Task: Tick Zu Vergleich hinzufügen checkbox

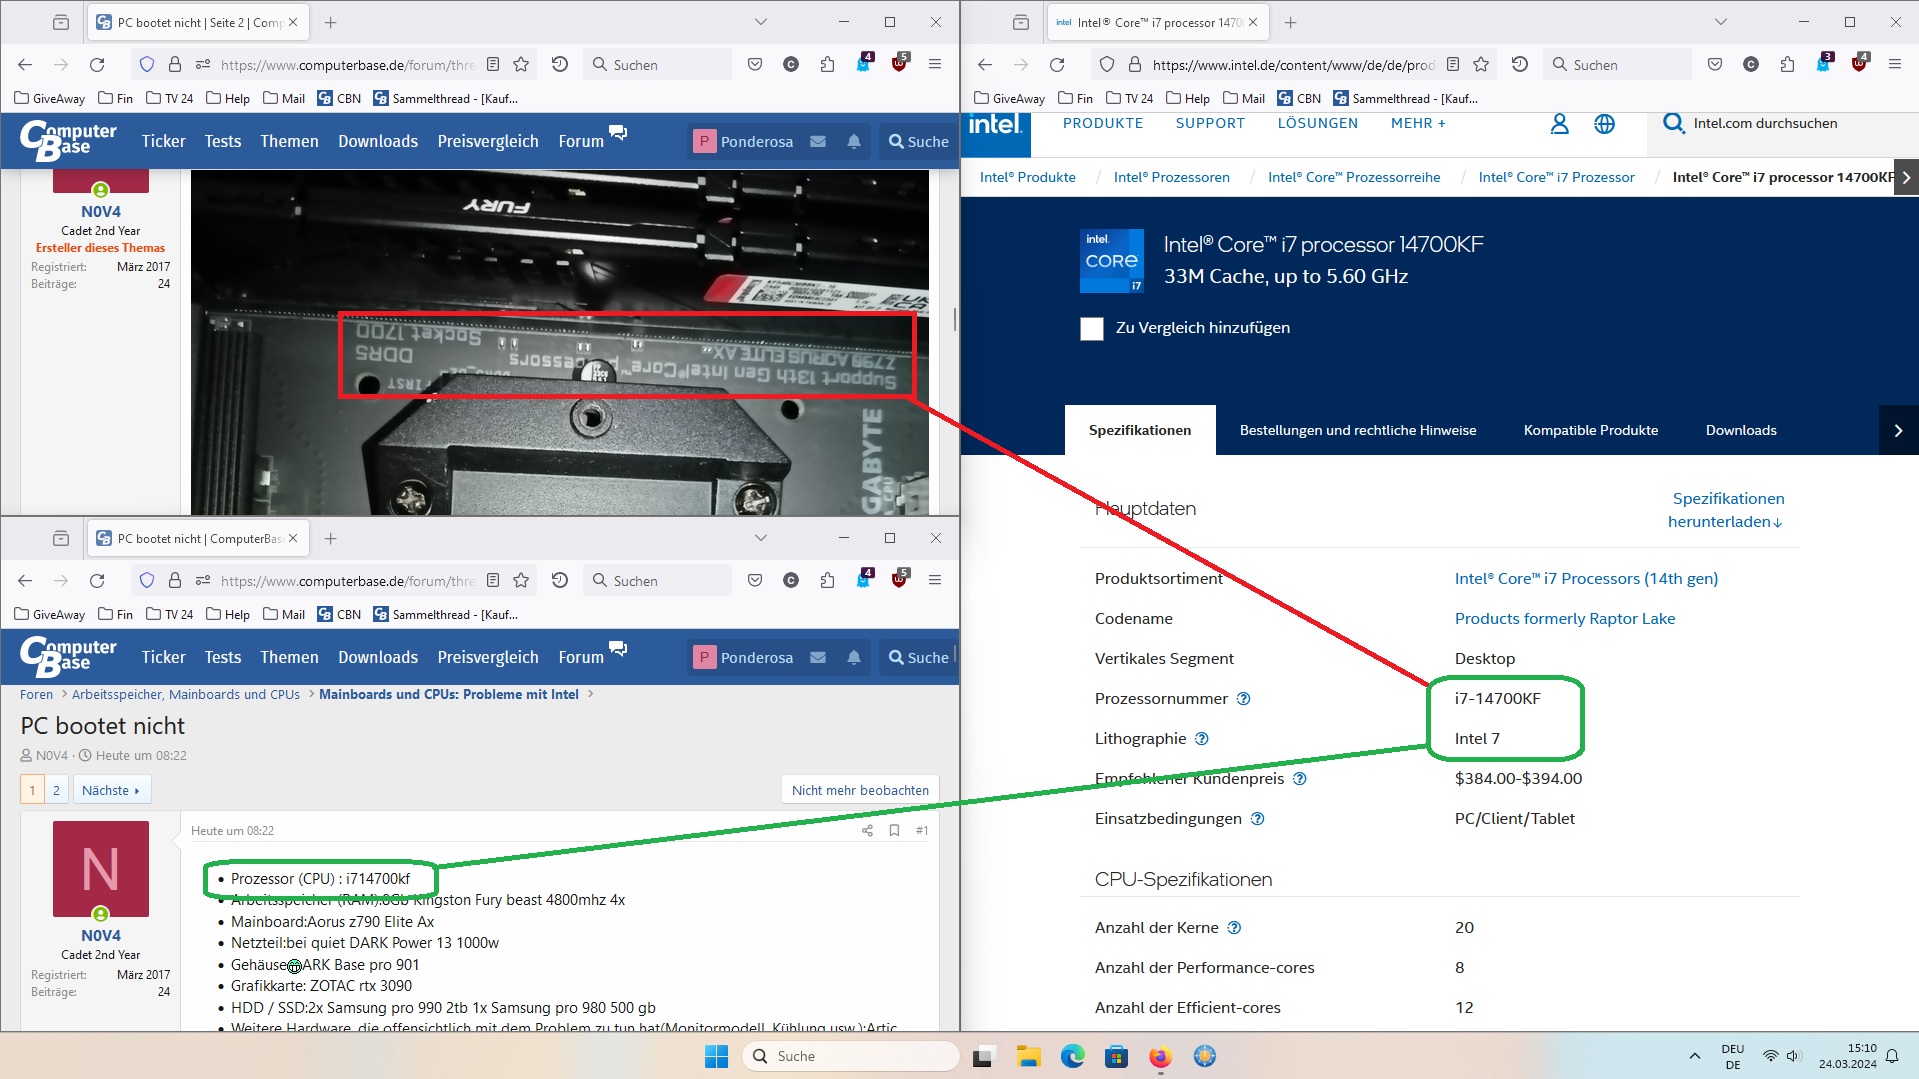Action: pyautogui.click(x=1092, y=329)
